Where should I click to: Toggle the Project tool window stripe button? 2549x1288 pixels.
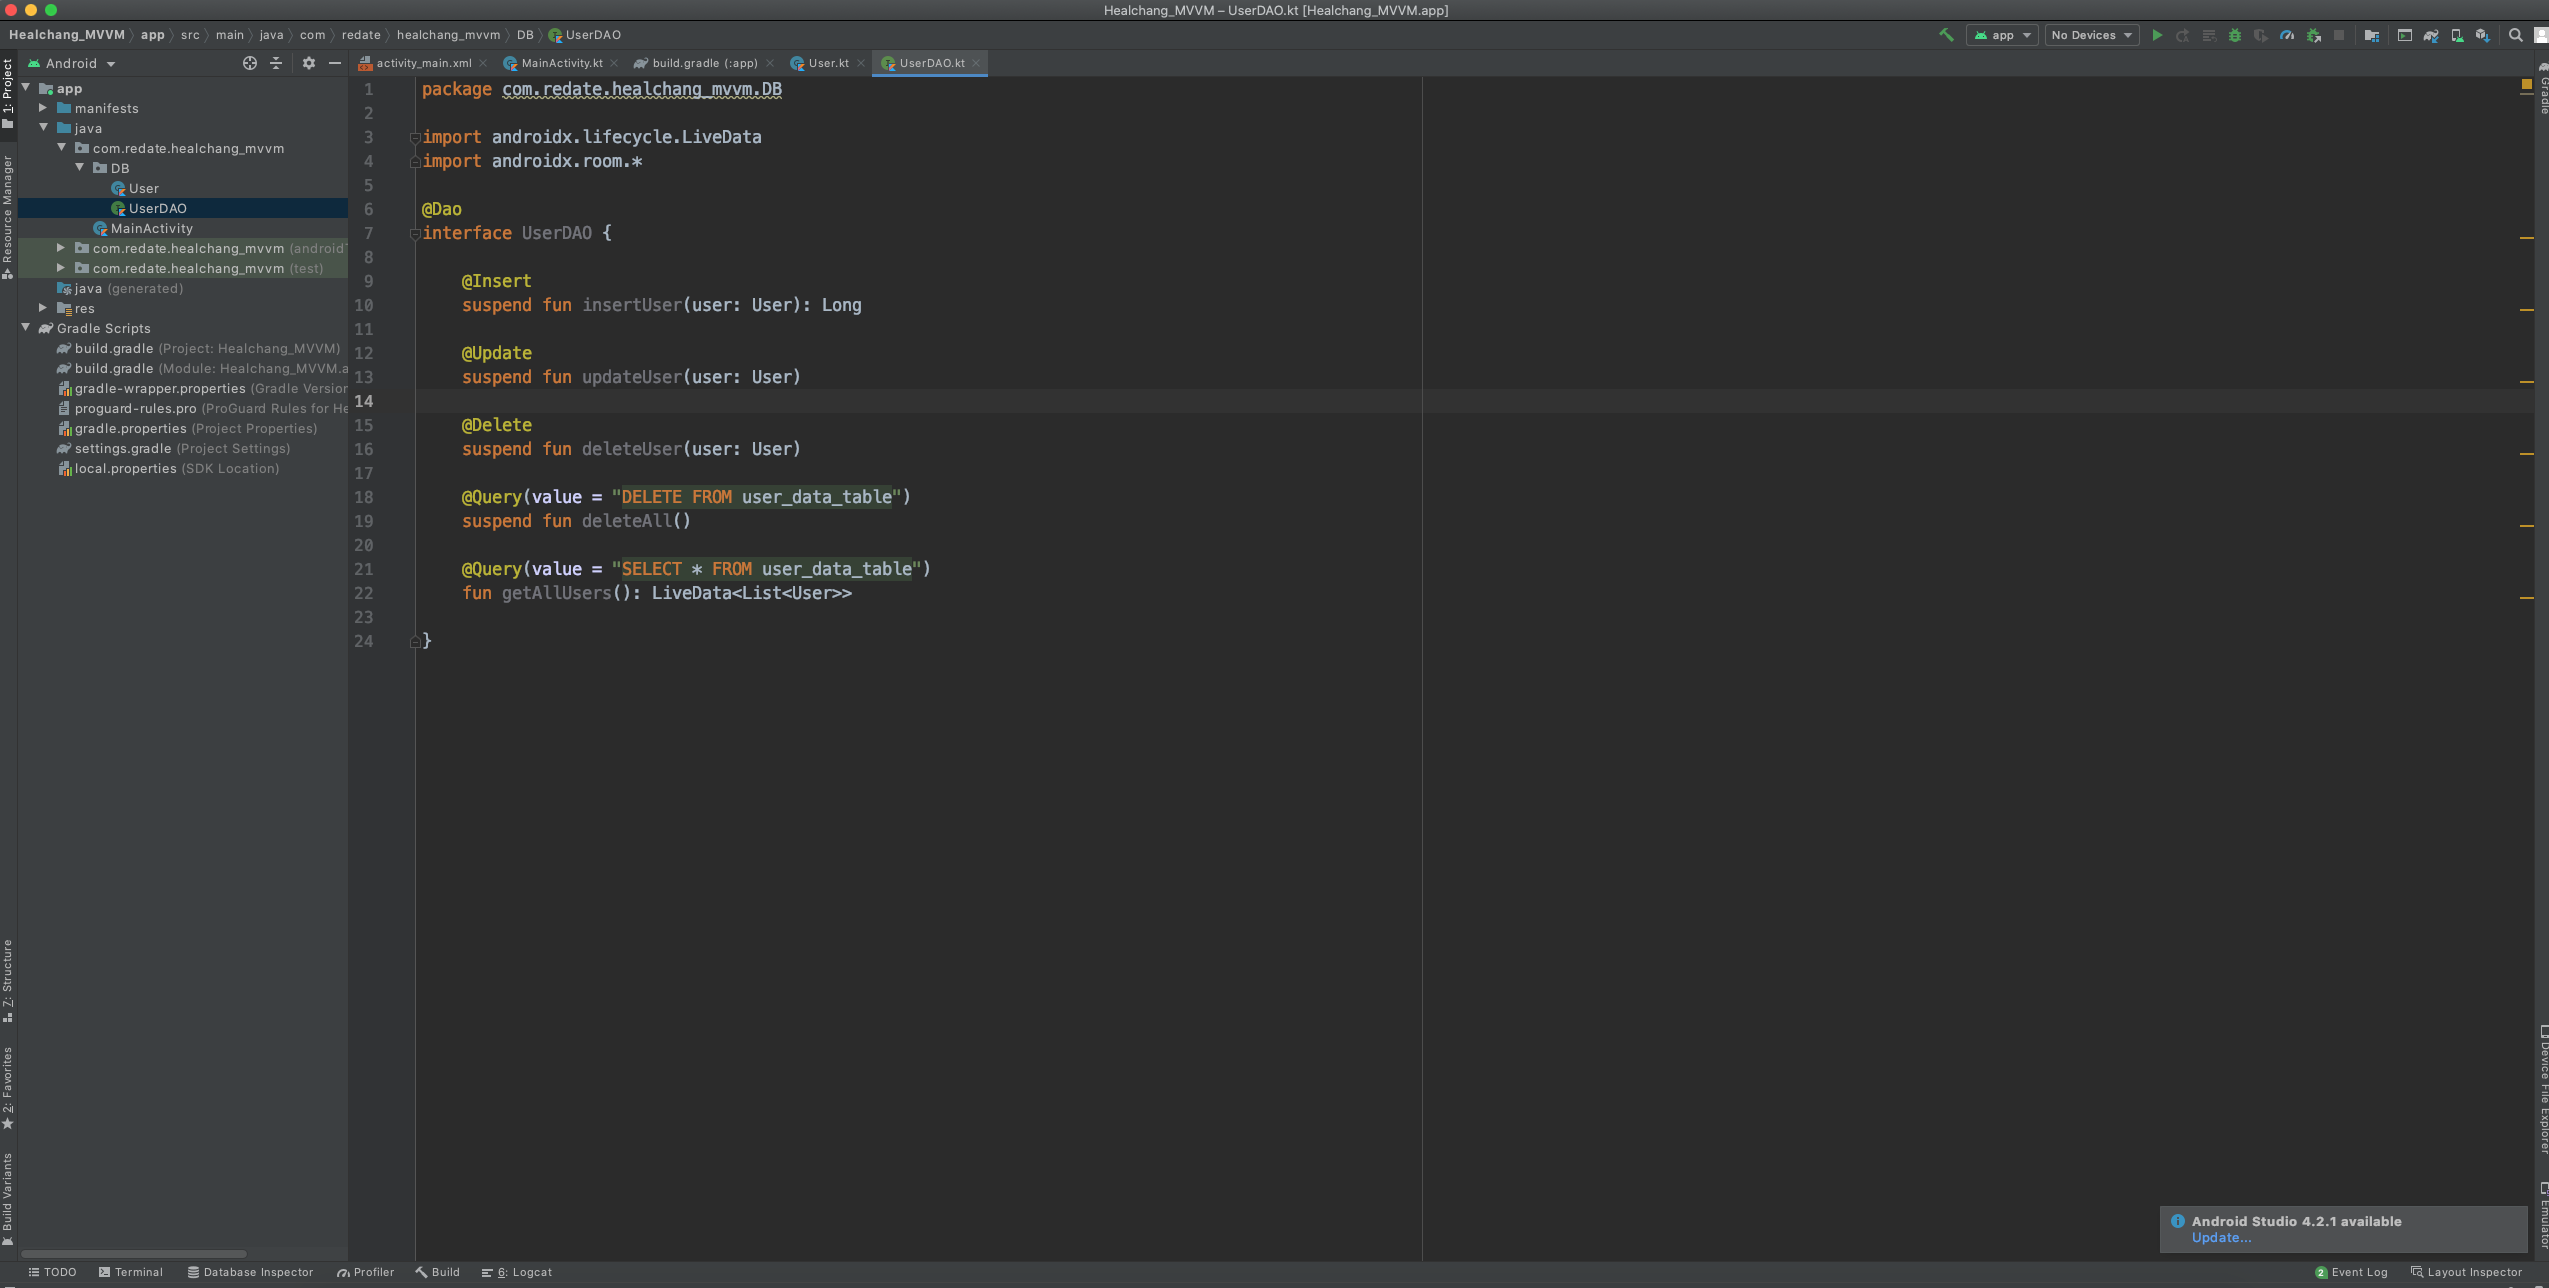coord(8,92)
